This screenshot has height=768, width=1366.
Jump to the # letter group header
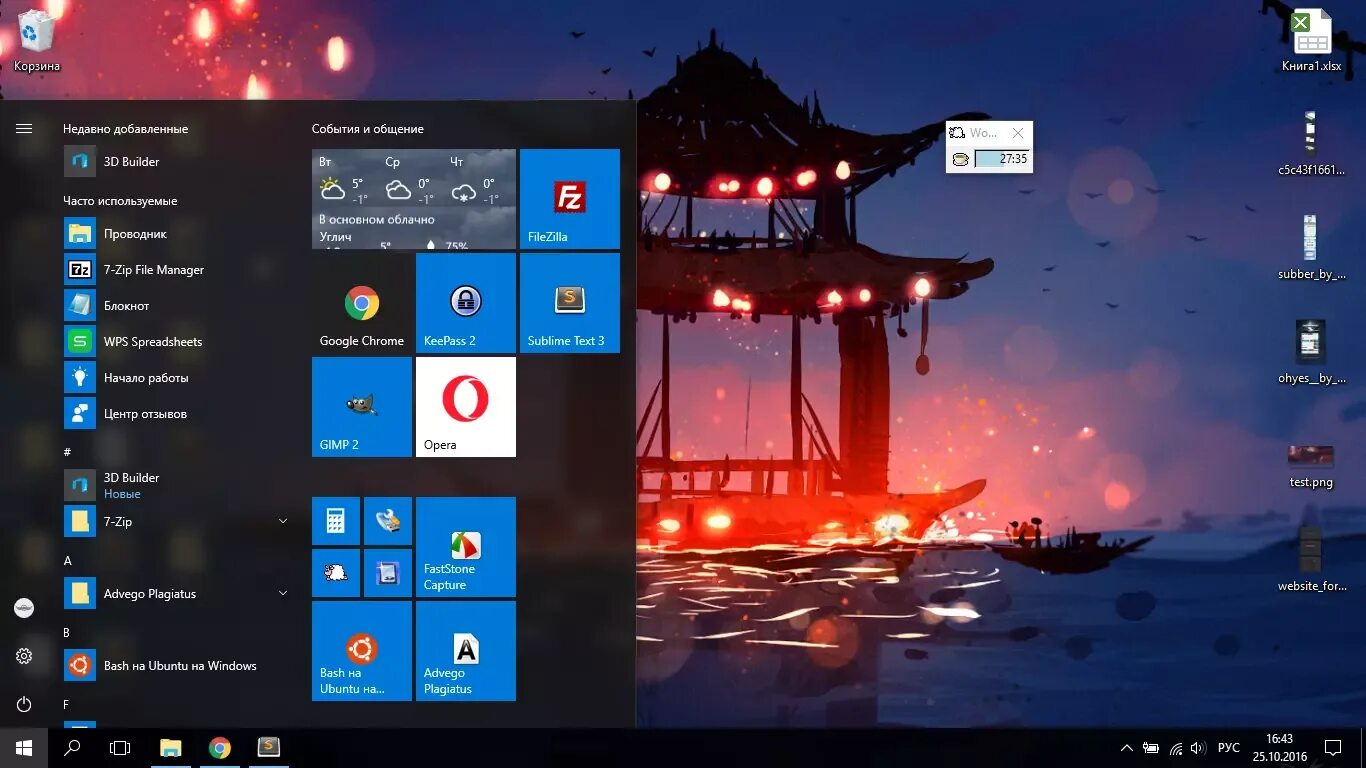68,452
